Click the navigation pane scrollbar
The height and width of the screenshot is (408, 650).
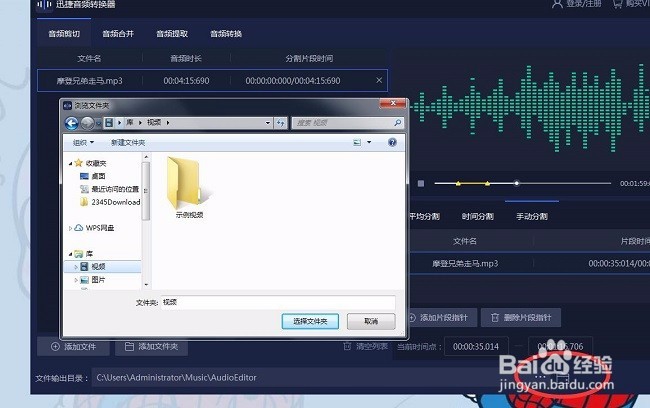(x=146, y=191)
